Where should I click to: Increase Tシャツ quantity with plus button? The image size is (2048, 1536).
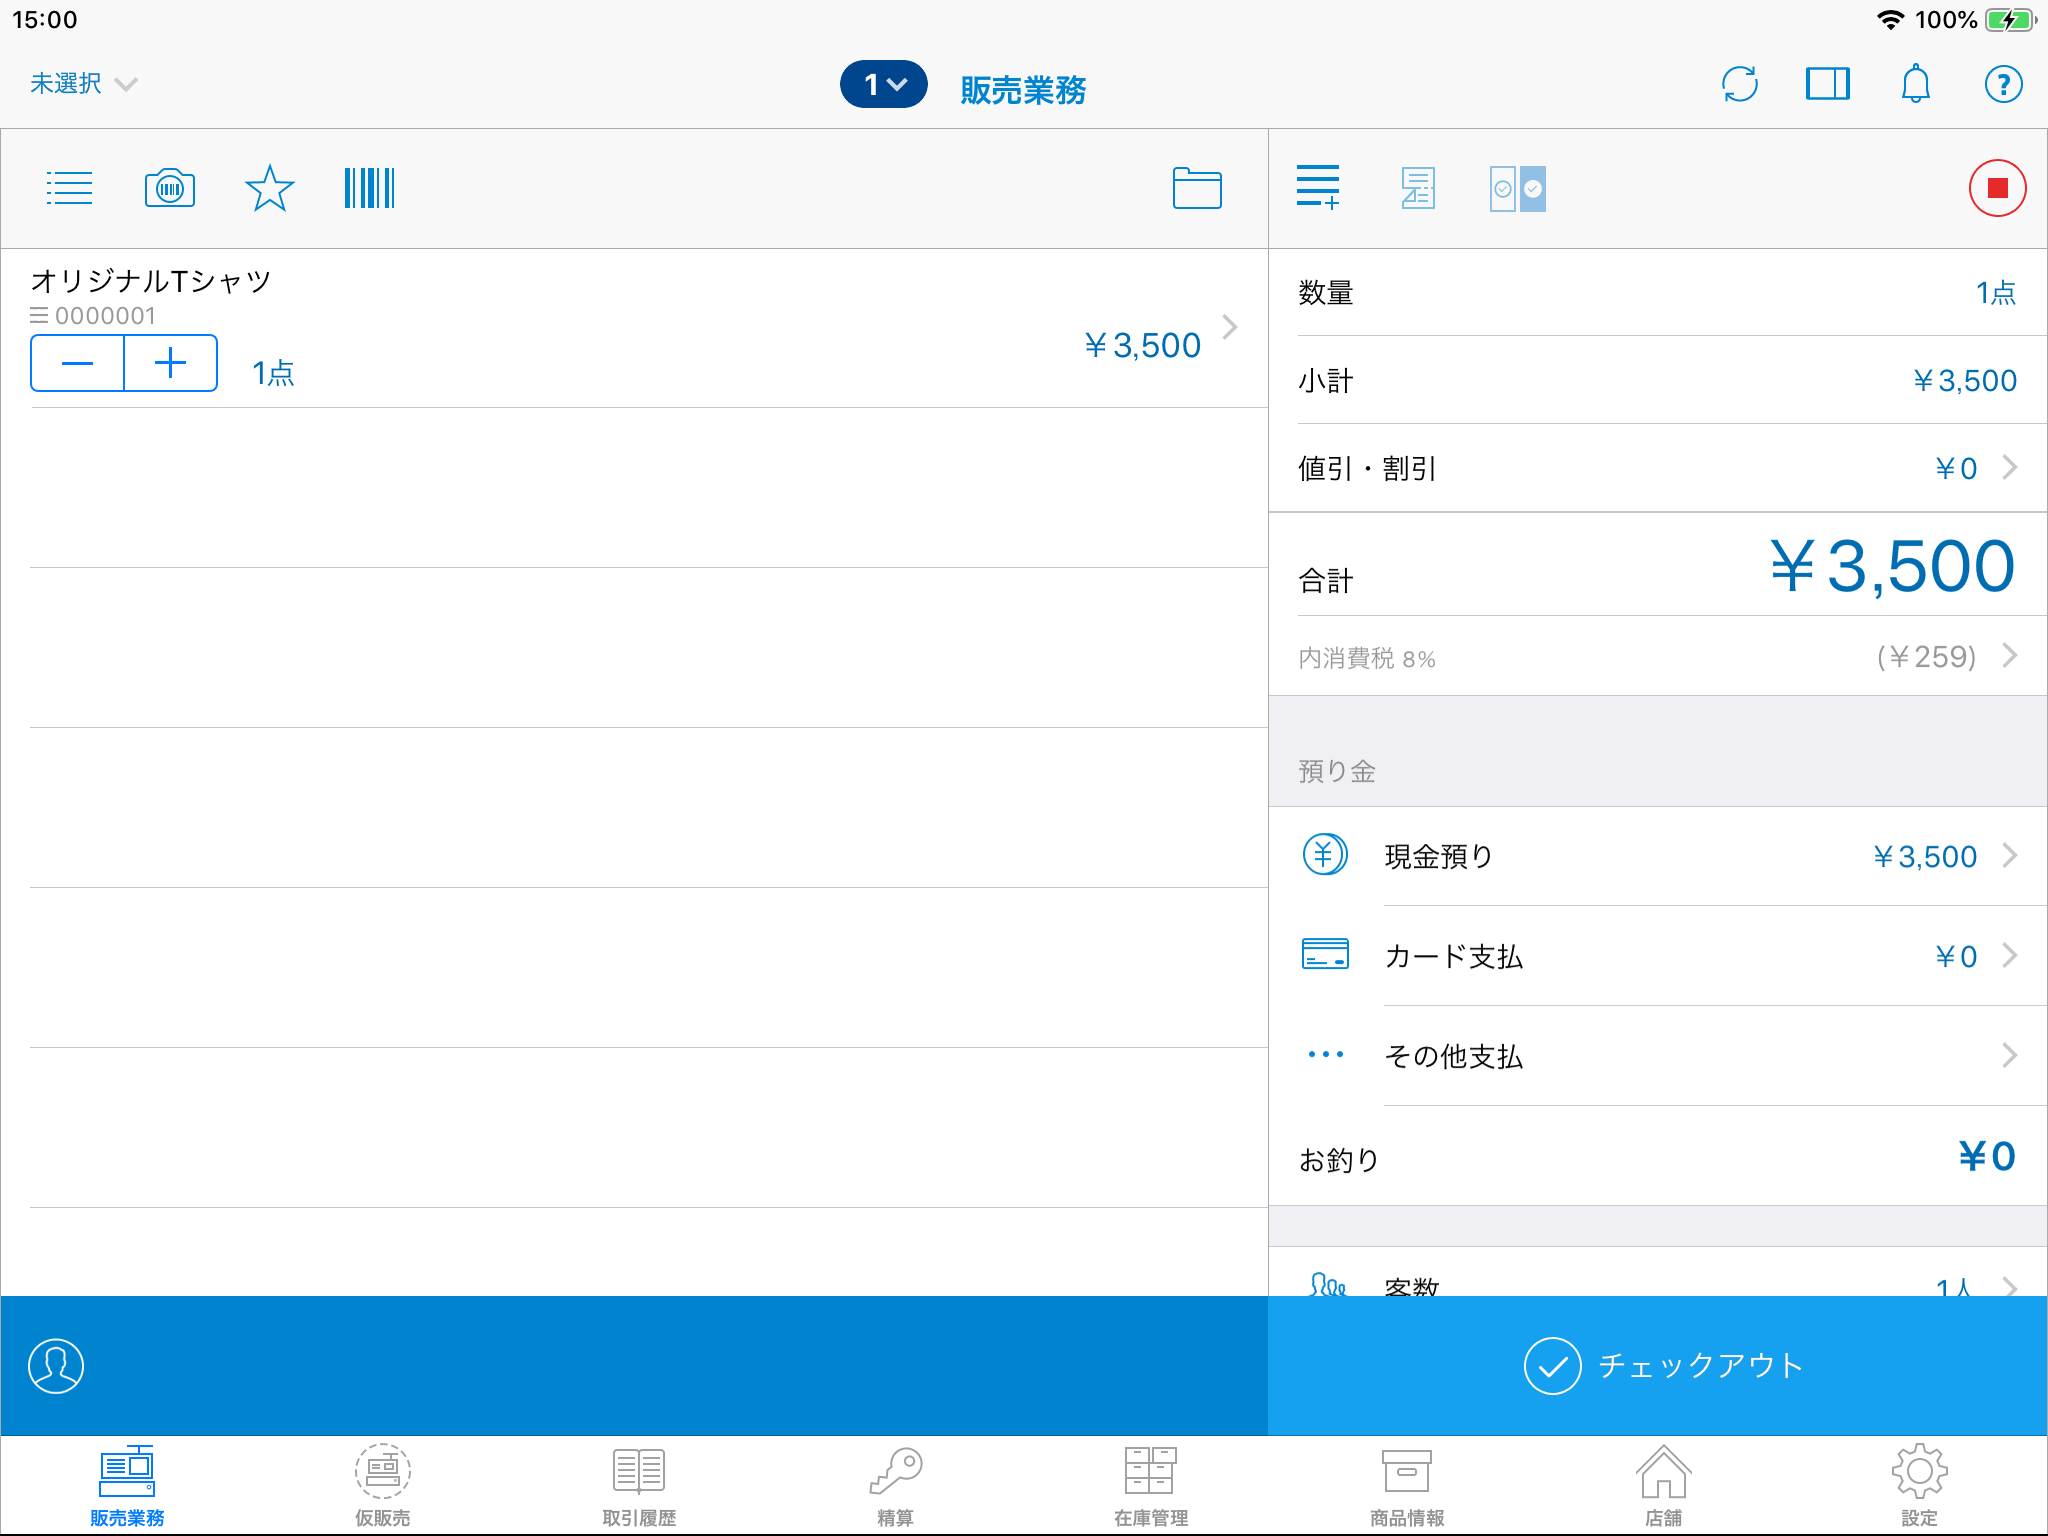tap(171, 363)
